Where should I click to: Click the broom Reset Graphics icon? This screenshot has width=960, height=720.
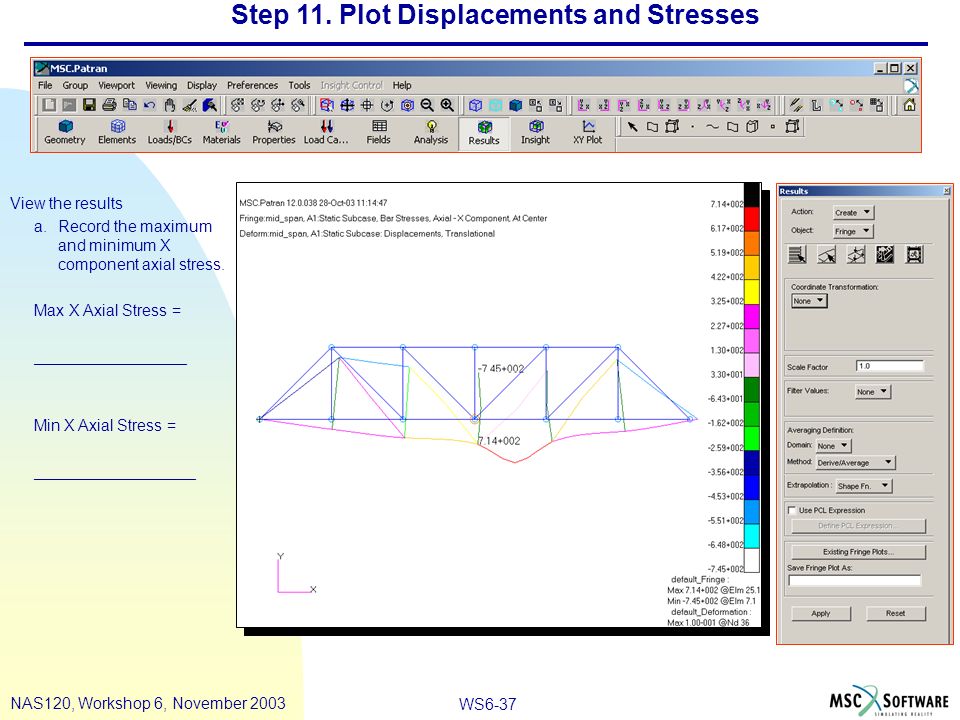click(x=190, y=105)
